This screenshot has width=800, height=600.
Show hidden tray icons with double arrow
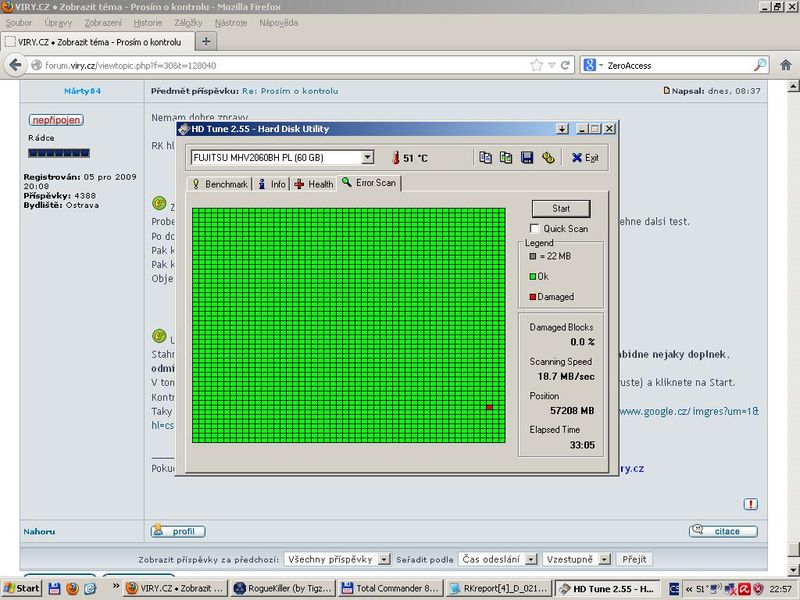pyautogui.click(x=689, y=589)
